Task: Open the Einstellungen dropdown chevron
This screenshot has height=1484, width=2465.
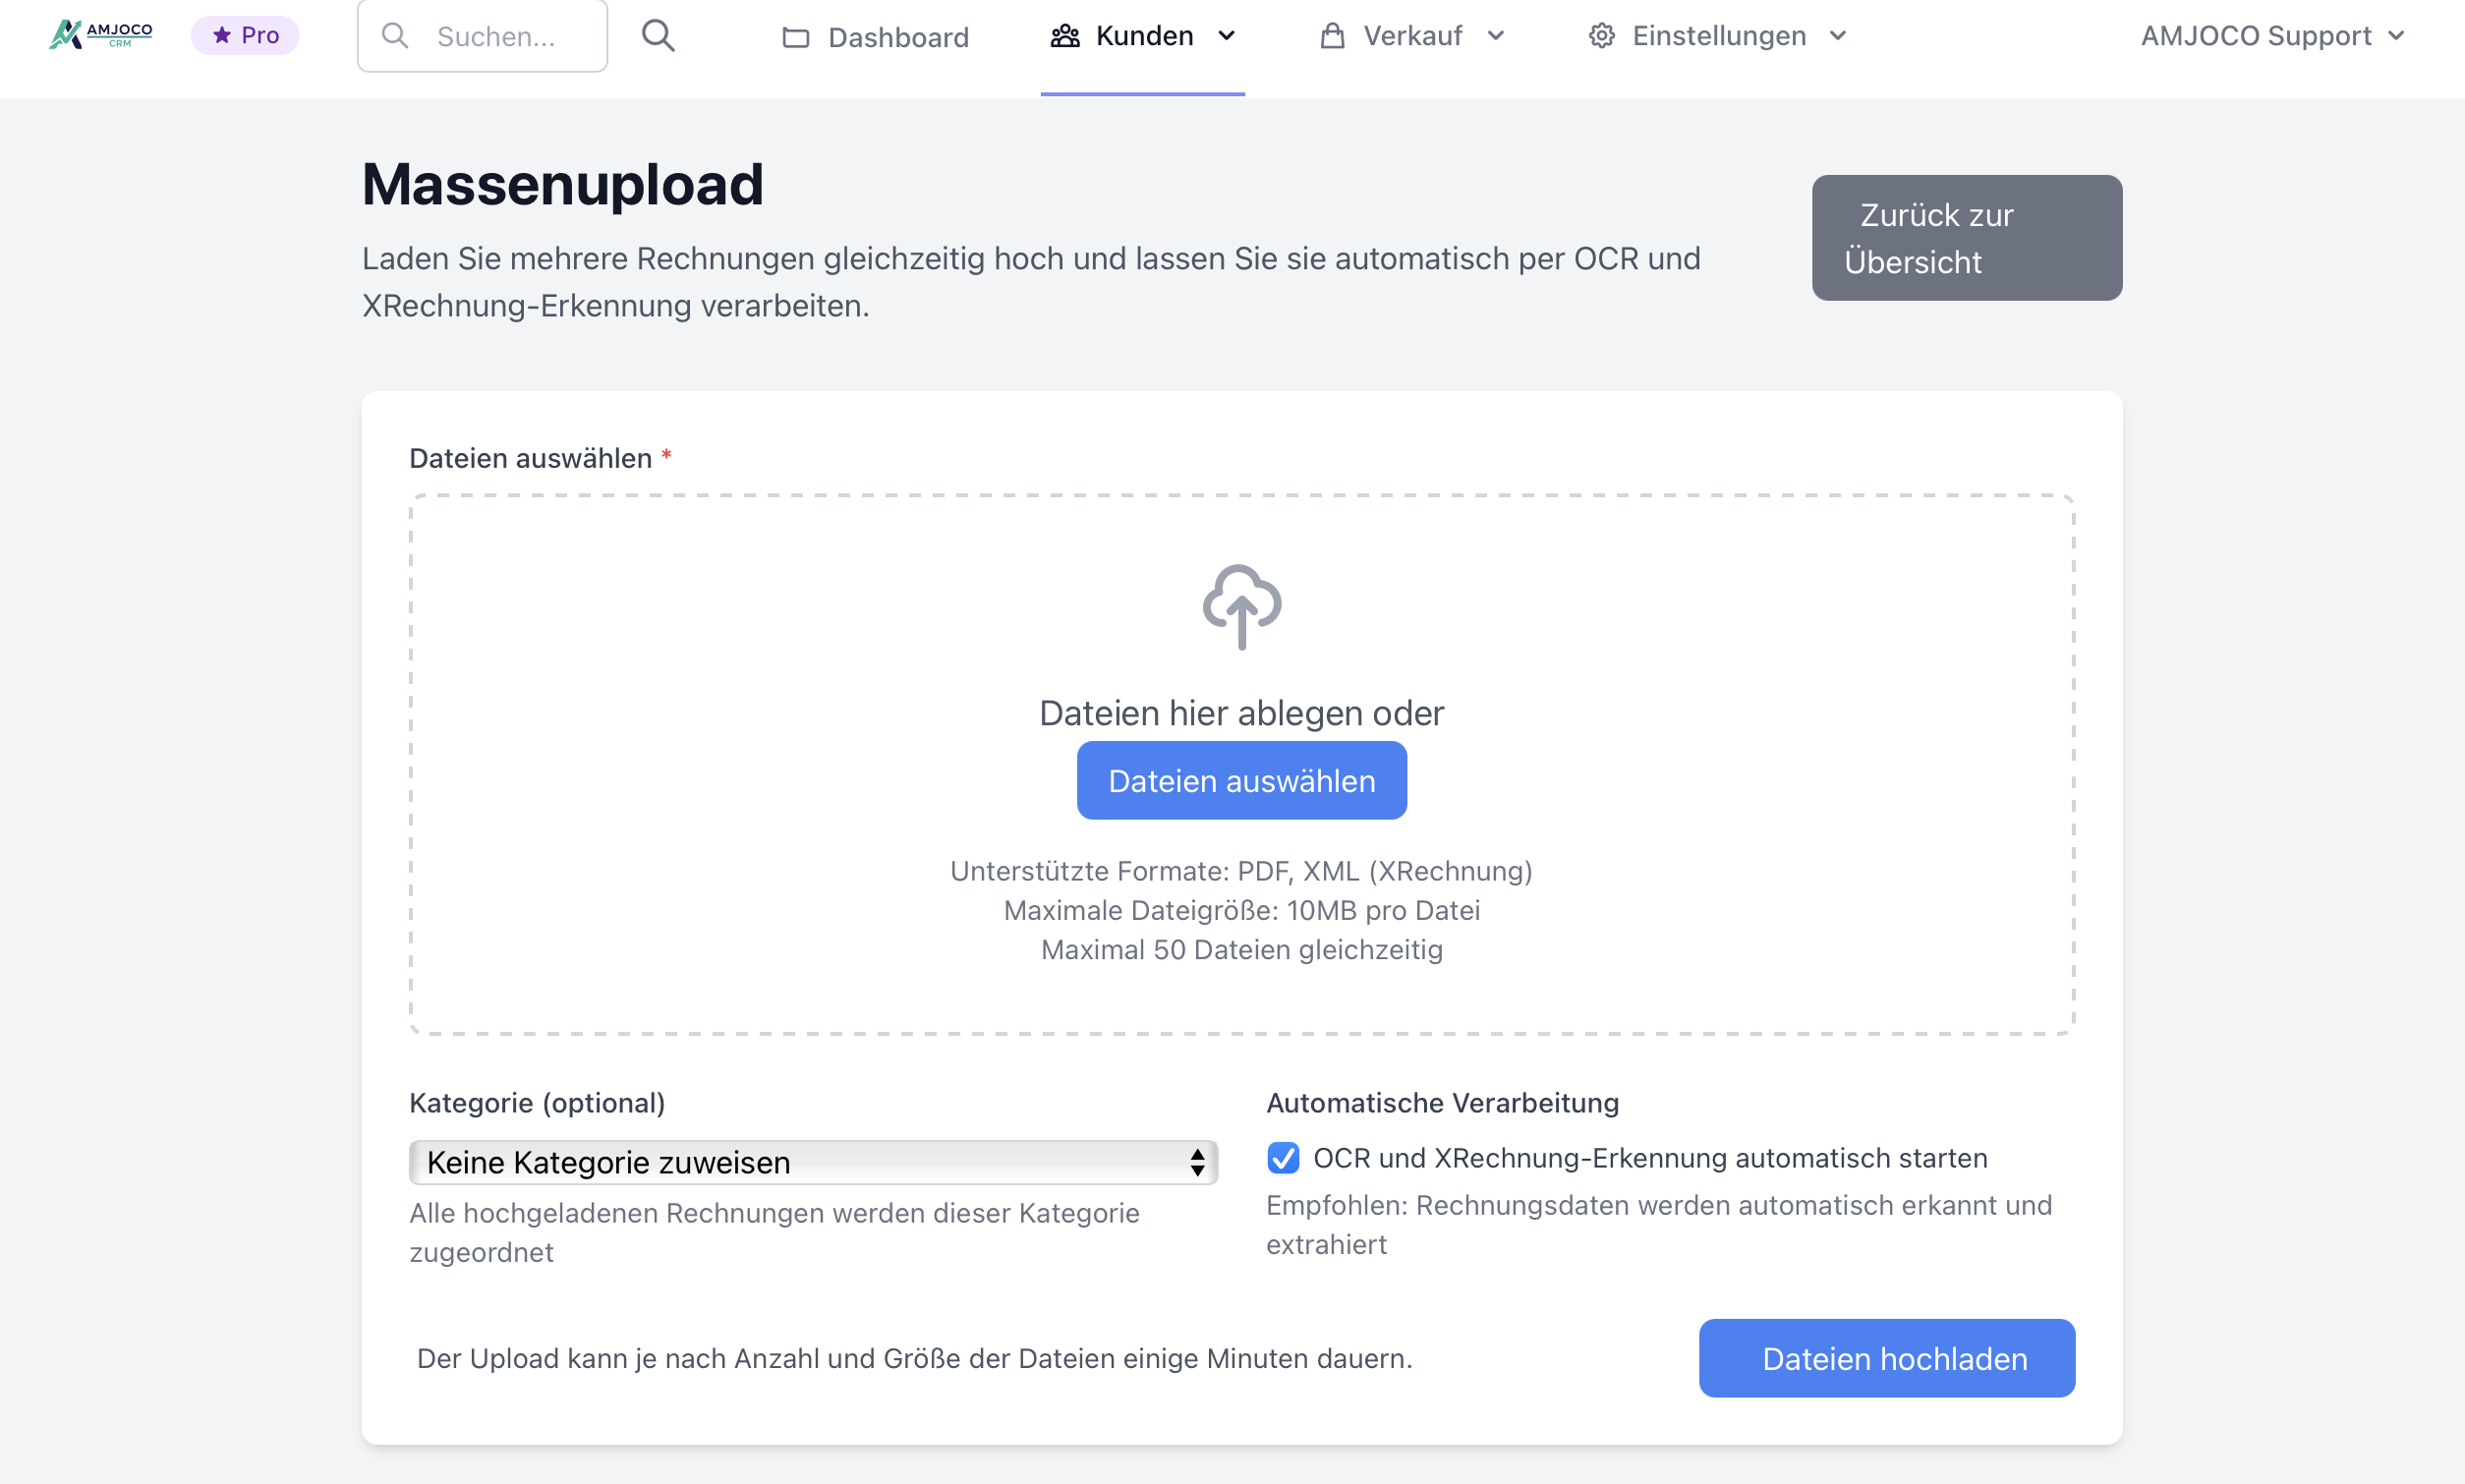Action: pyautogui.click(x=1838, y=36)
